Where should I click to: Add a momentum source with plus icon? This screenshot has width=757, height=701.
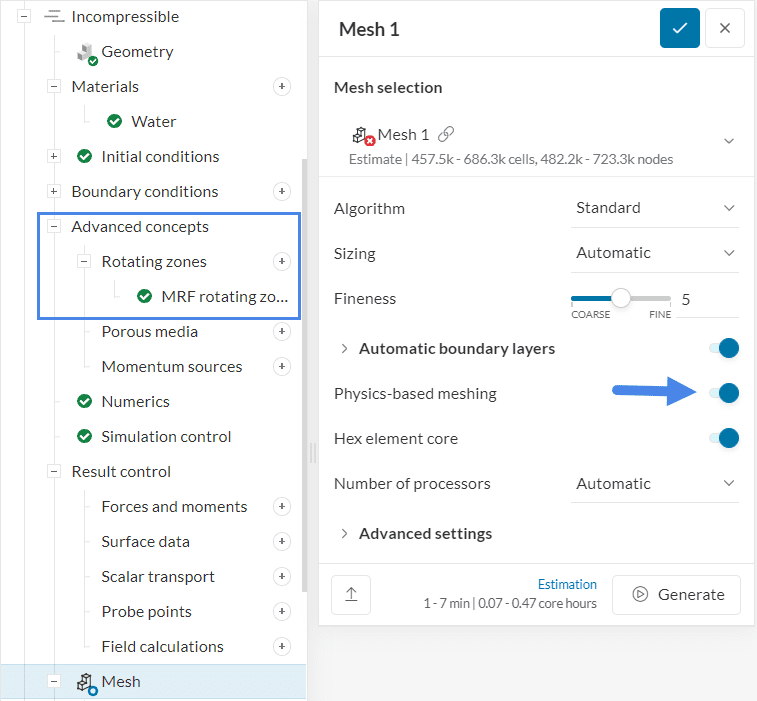(282, 367)
